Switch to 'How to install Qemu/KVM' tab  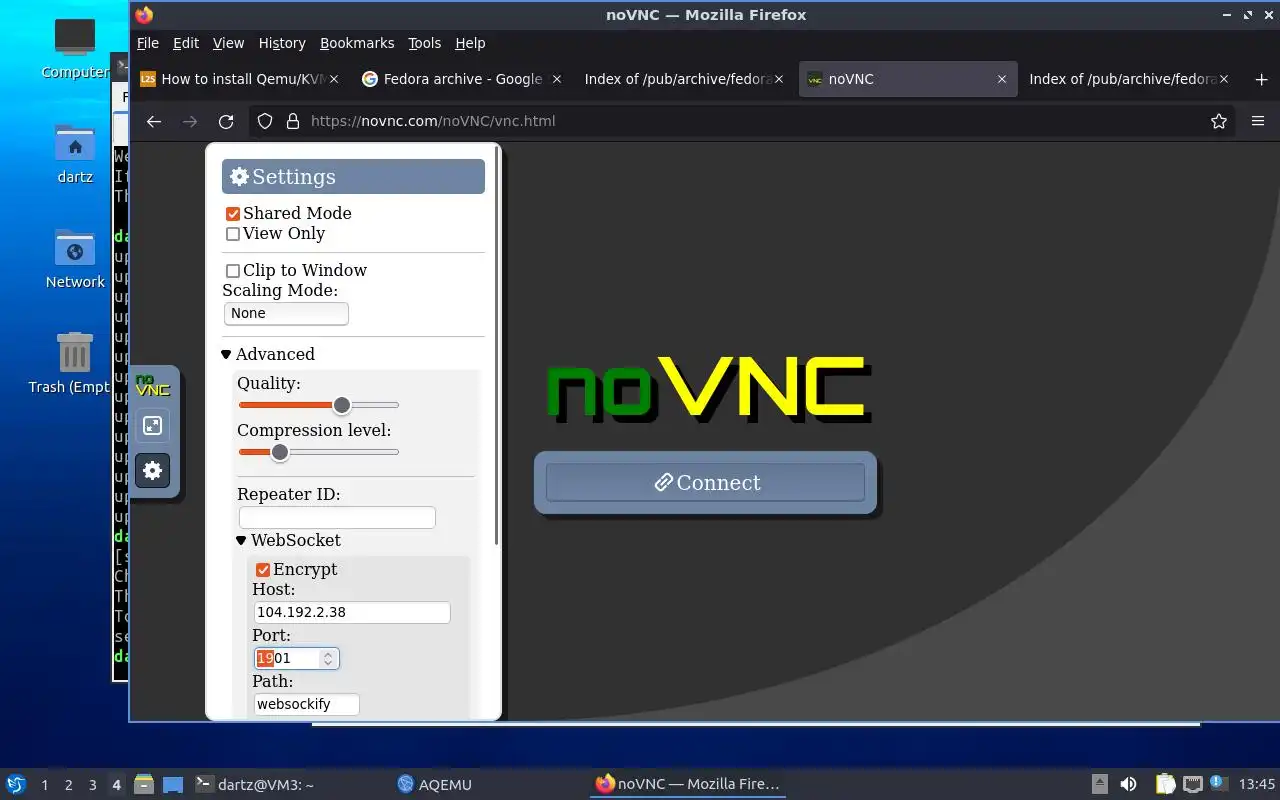click(240, 79)
